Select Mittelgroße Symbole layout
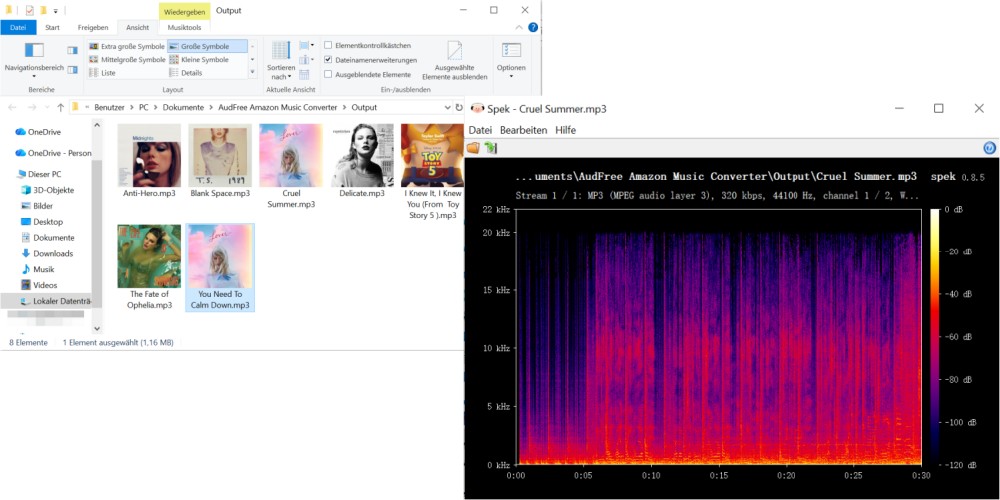1000x500 pixels. point(127,59)
